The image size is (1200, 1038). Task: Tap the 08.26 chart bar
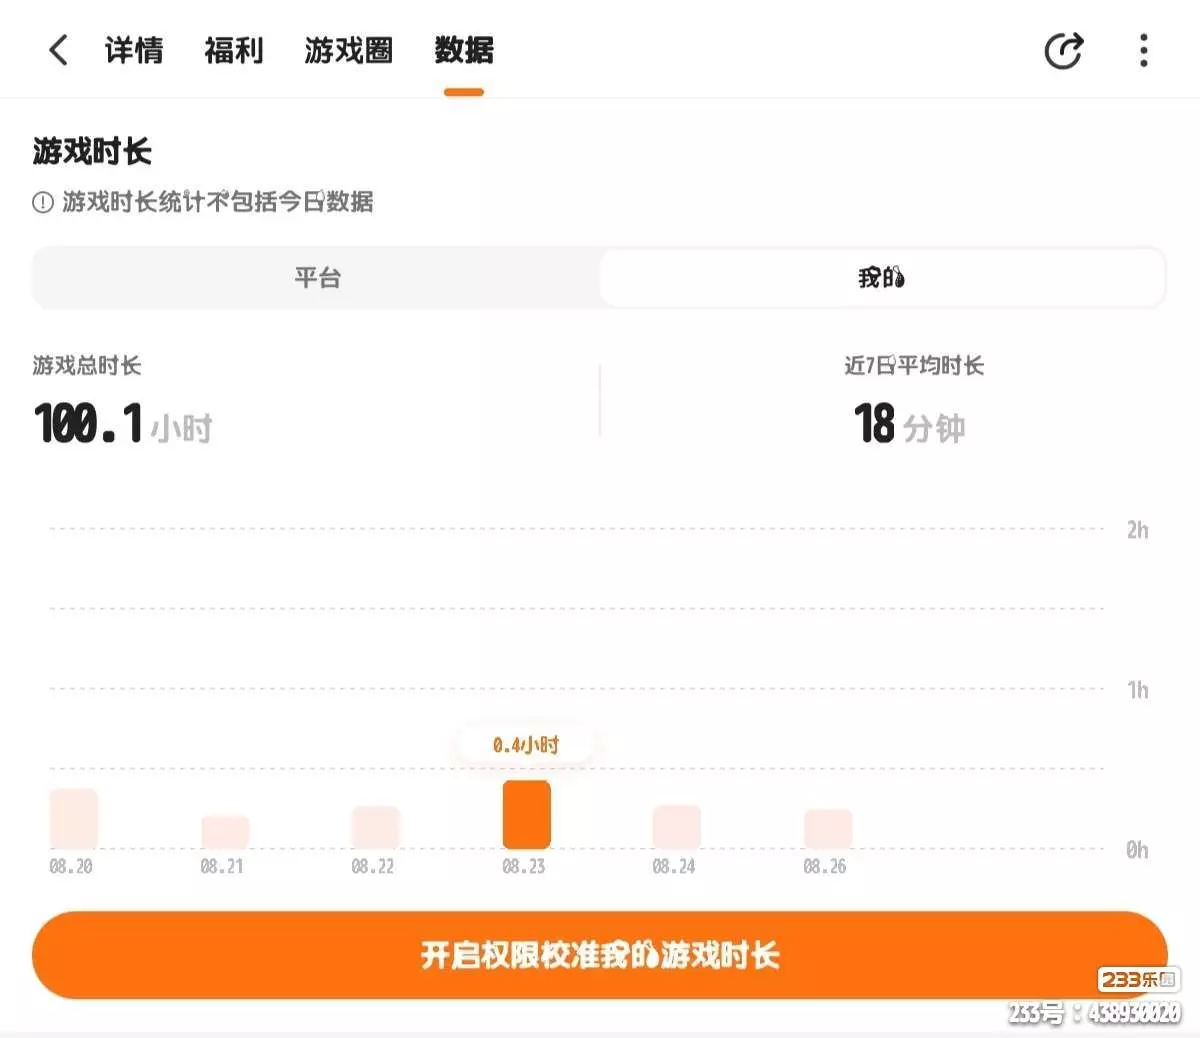tap(828, 829)
